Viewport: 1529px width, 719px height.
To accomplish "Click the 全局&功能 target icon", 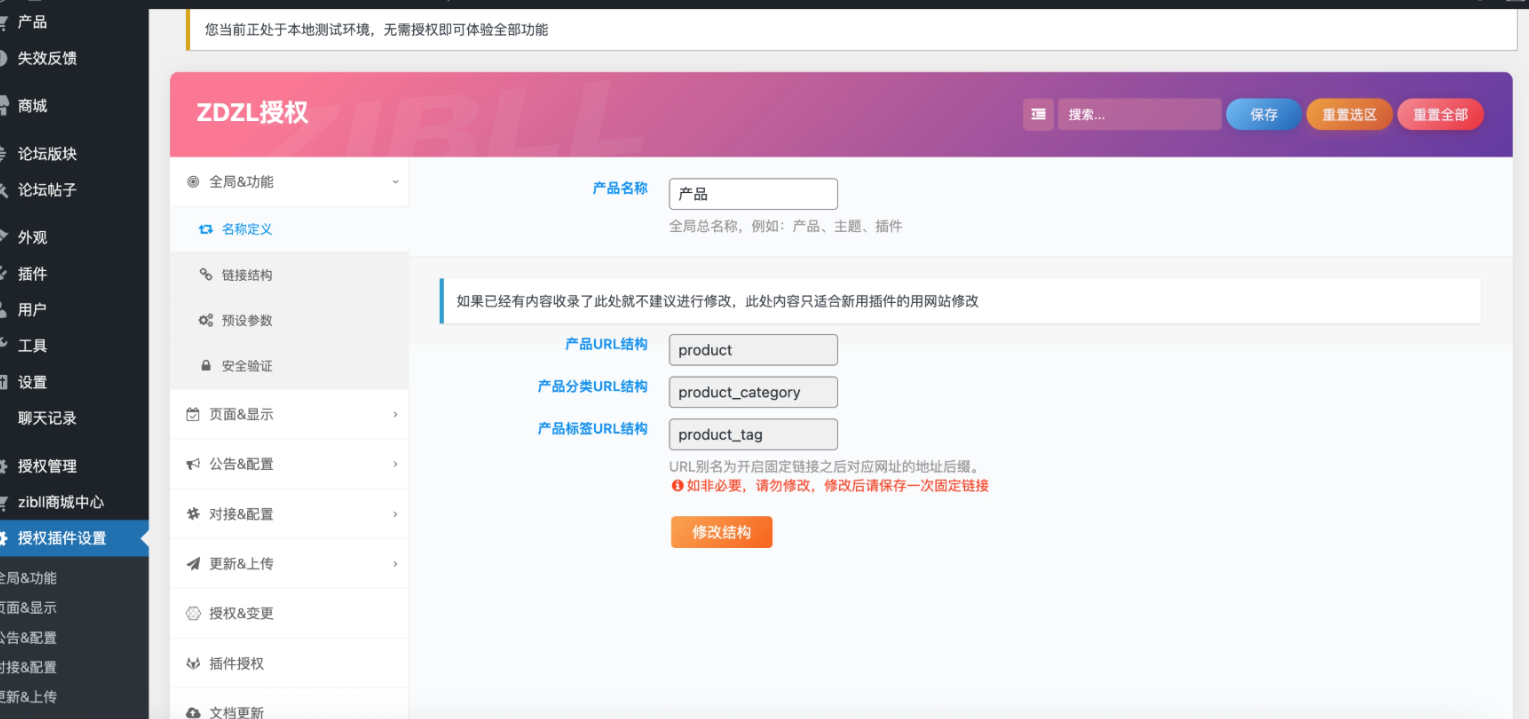I will (x=193, y=182).
